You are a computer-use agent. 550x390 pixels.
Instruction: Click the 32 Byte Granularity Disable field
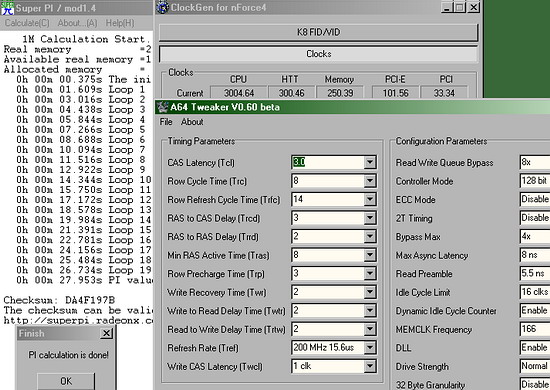(535, 384)
